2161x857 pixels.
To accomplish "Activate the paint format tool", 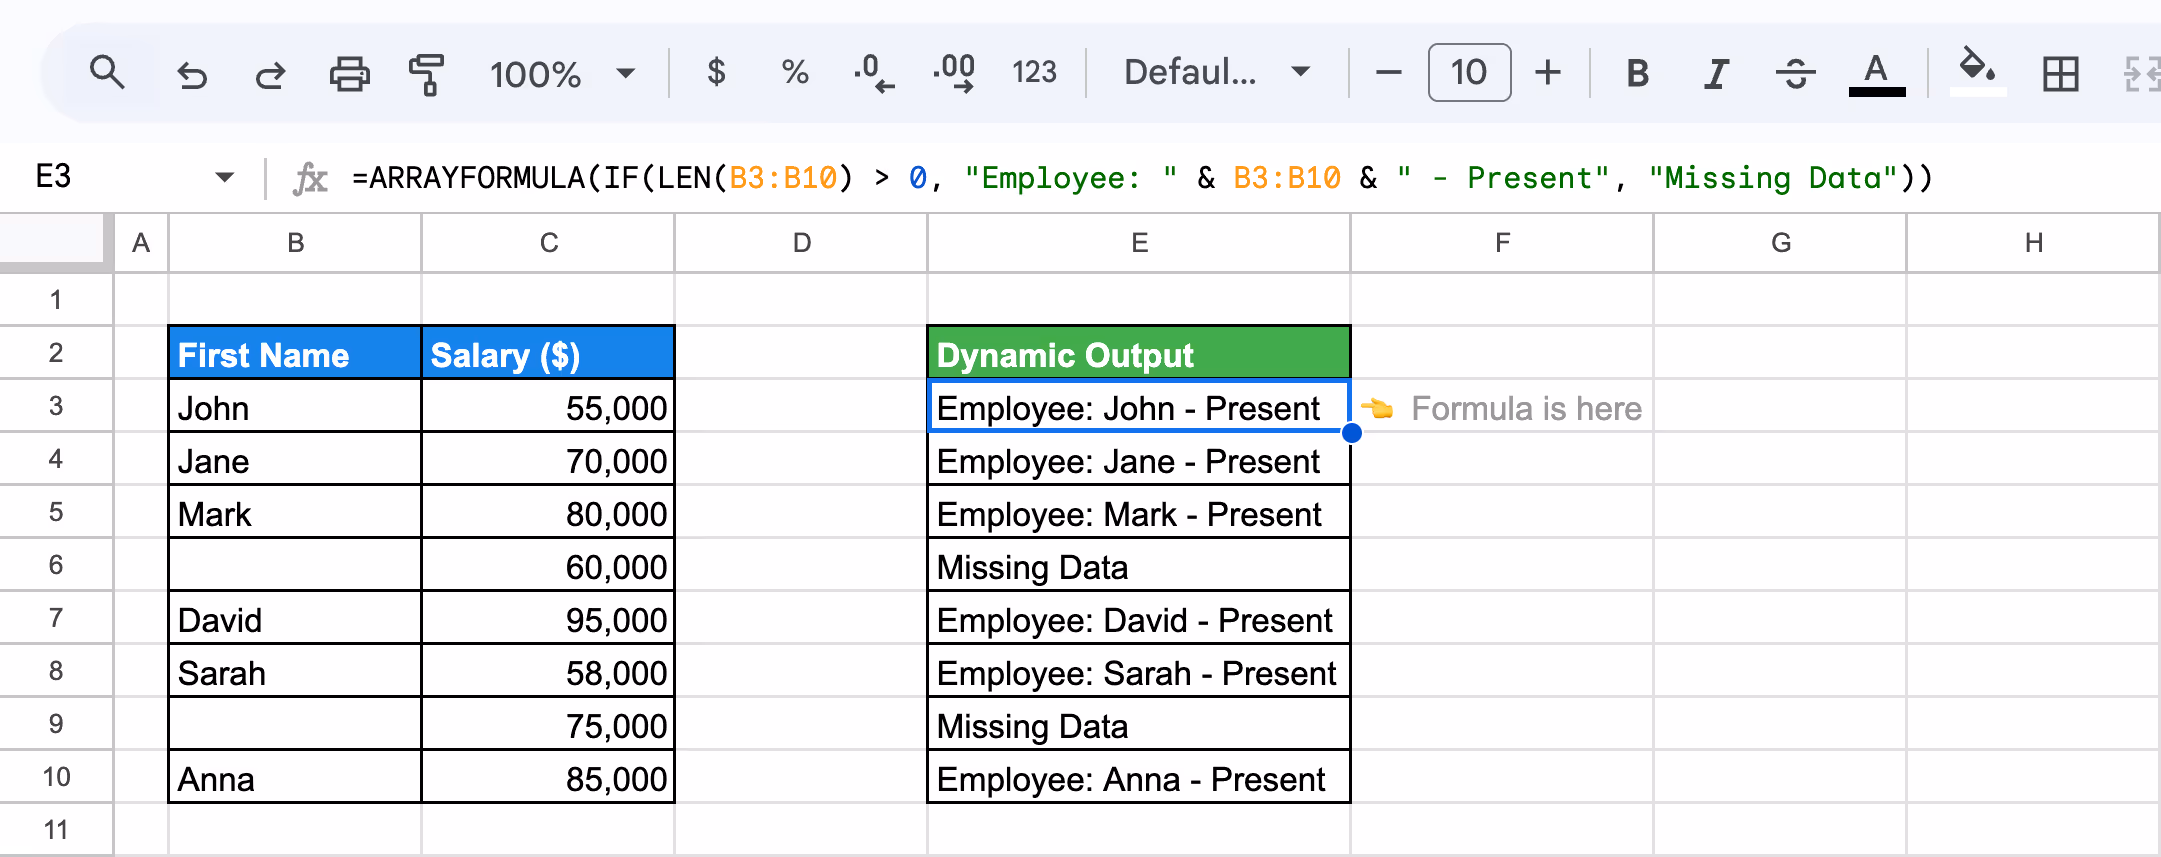I will pos(427,74).
